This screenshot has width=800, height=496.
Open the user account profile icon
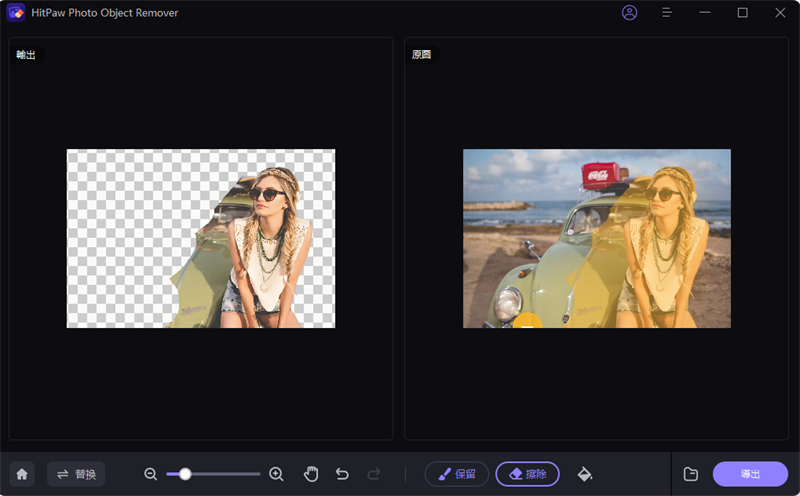629,13
